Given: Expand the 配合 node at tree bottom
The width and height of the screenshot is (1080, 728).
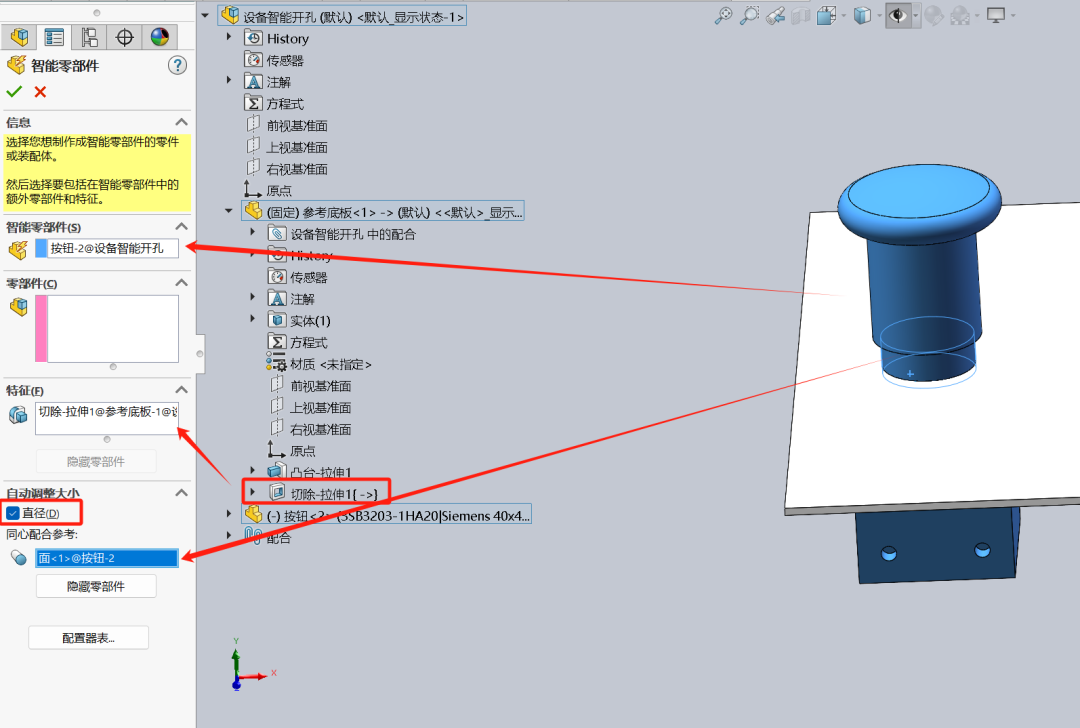Looking at the screenshot, I should click(x=229, y=537).
